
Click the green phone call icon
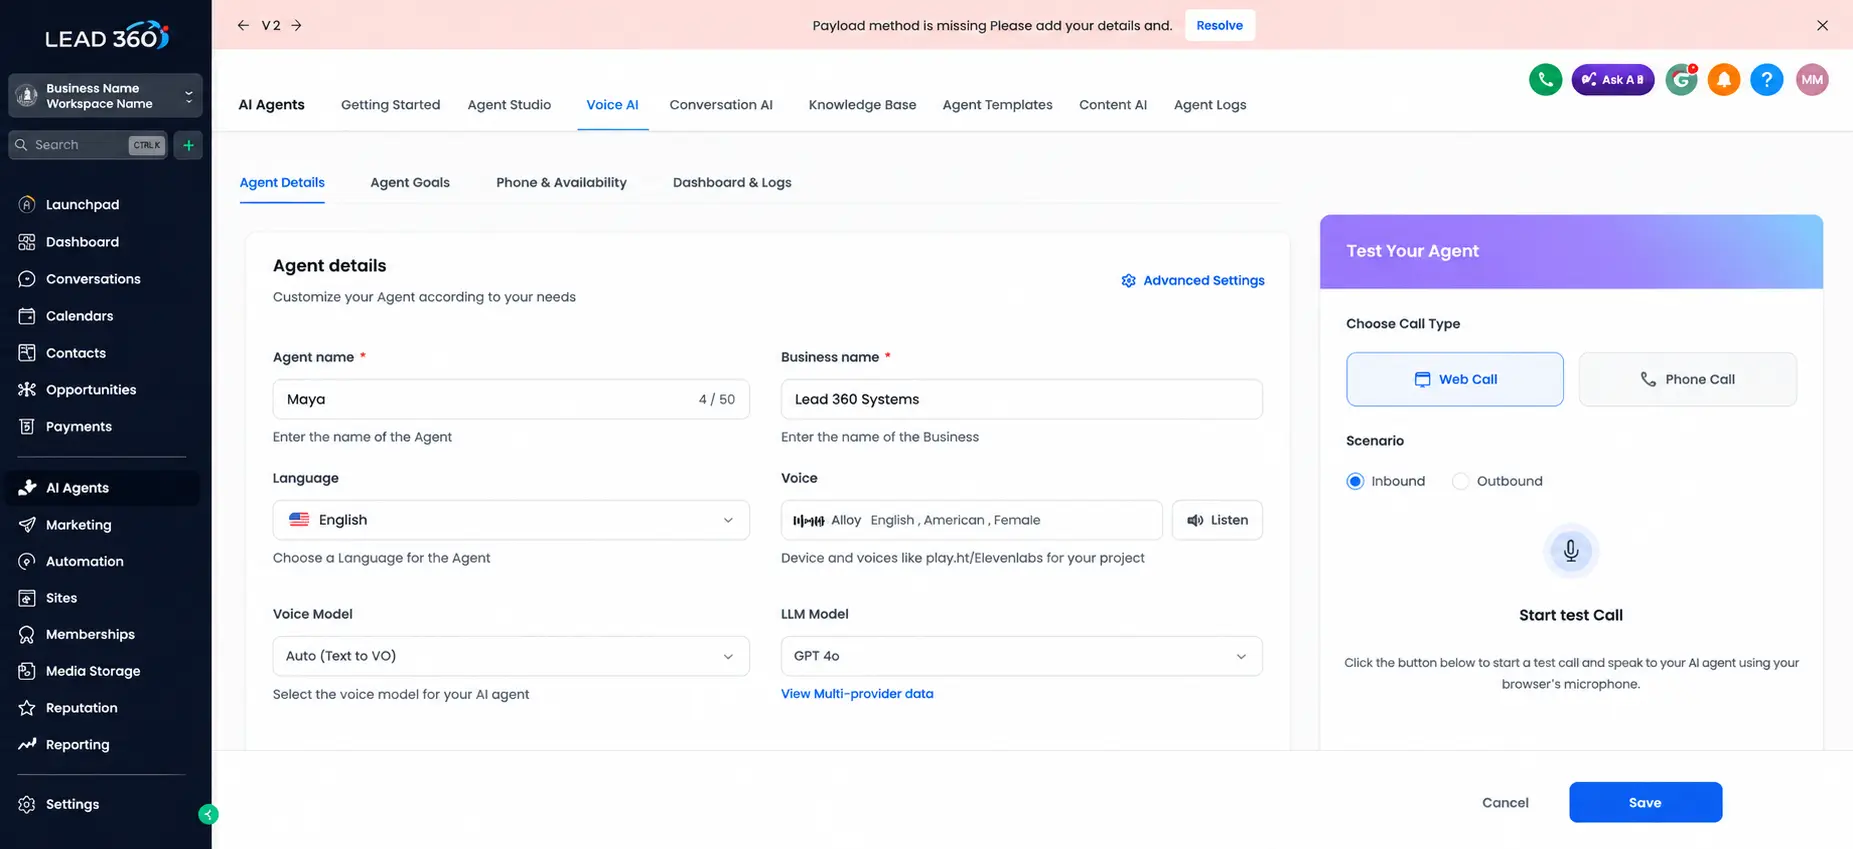[x=1545, y=80]
